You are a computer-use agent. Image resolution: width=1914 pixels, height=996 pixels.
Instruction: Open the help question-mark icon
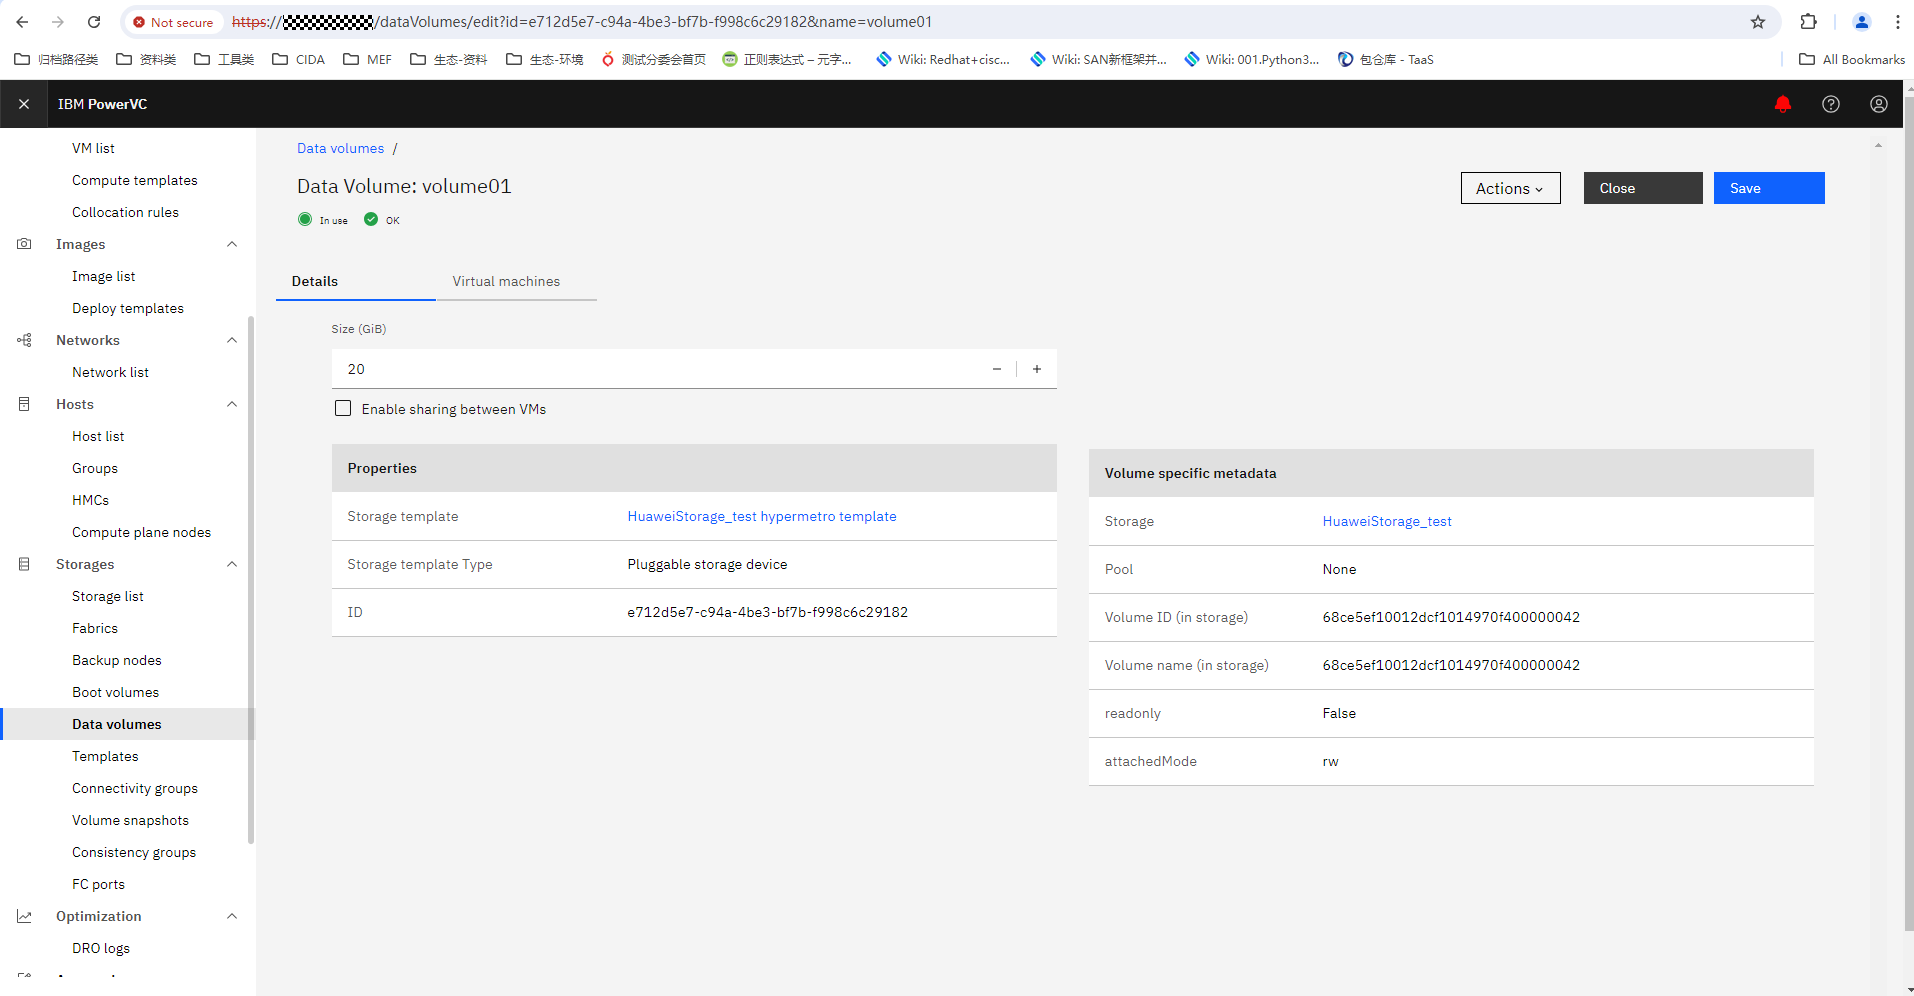pyautogui.click(x=1831, y=104)
